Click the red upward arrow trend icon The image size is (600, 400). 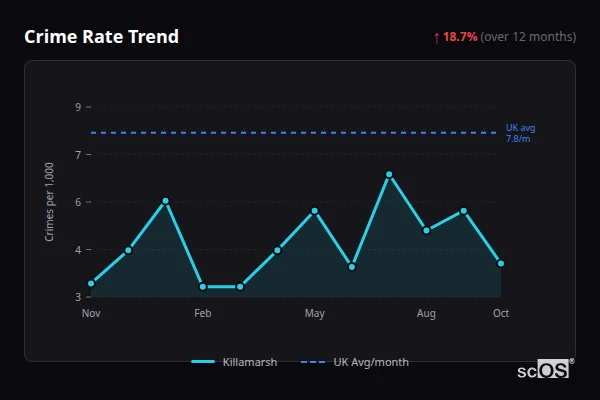[x=437, y=38]
